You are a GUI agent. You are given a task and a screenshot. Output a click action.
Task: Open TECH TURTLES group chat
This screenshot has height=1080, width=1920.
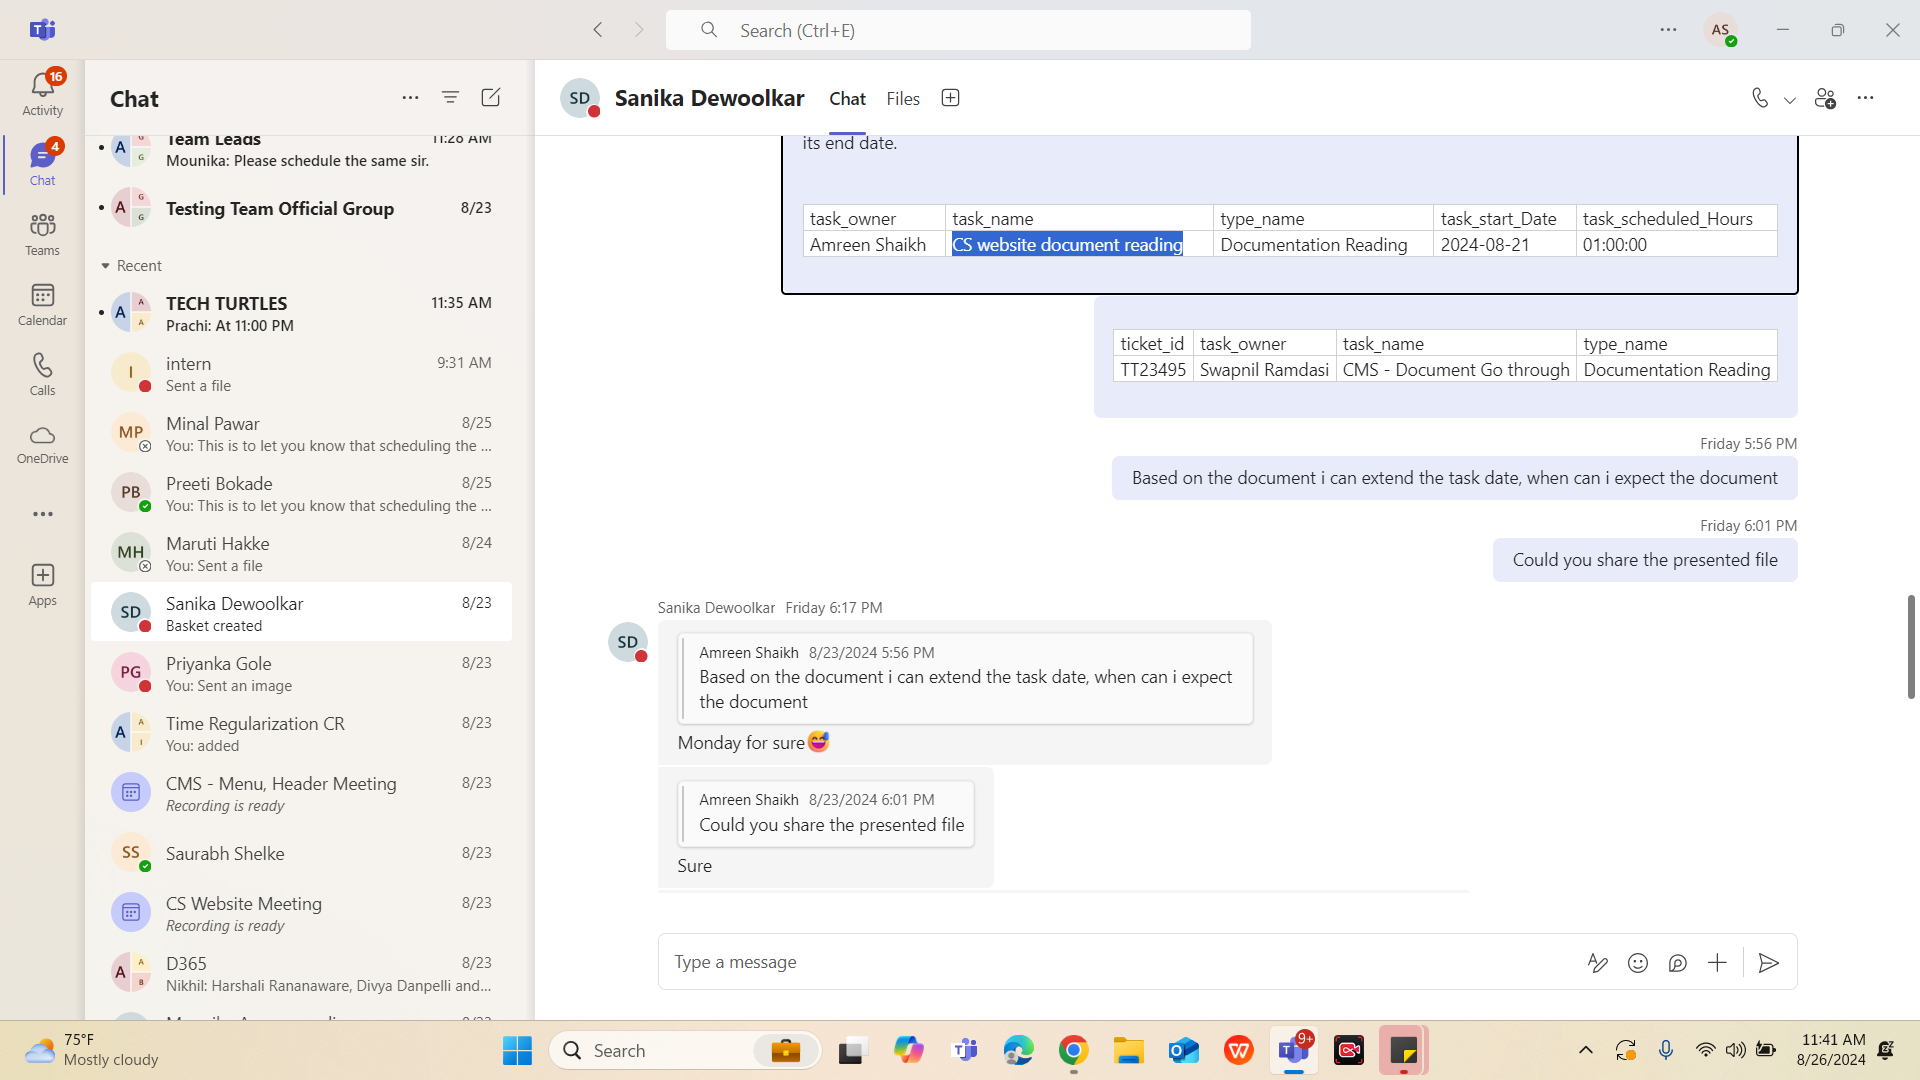(x=301, y=313)
